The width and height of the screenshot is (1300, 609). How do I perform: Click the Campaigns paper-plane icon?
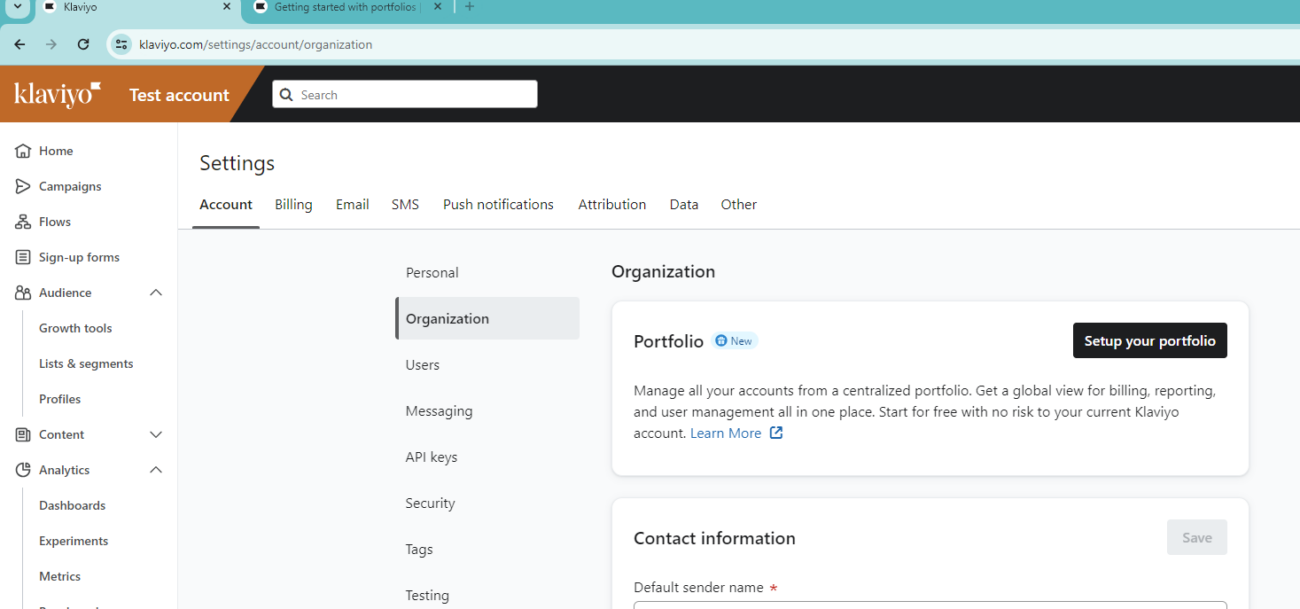[x=22, y=186]
